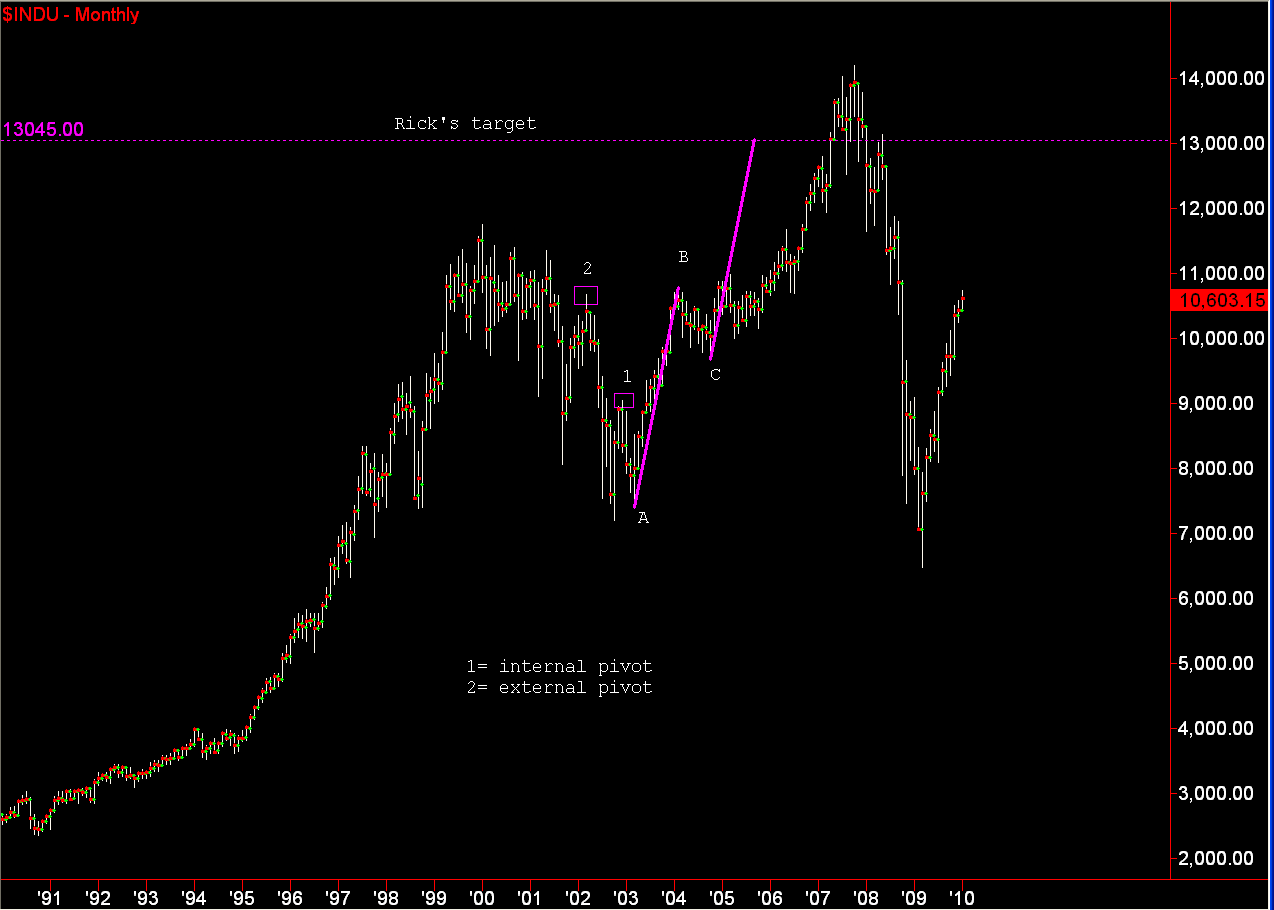Image resolution: width=1274 pixels, height=910 pixels.
Task: Click the Rick's target annotation text
Action: click(x=465, y=124)
